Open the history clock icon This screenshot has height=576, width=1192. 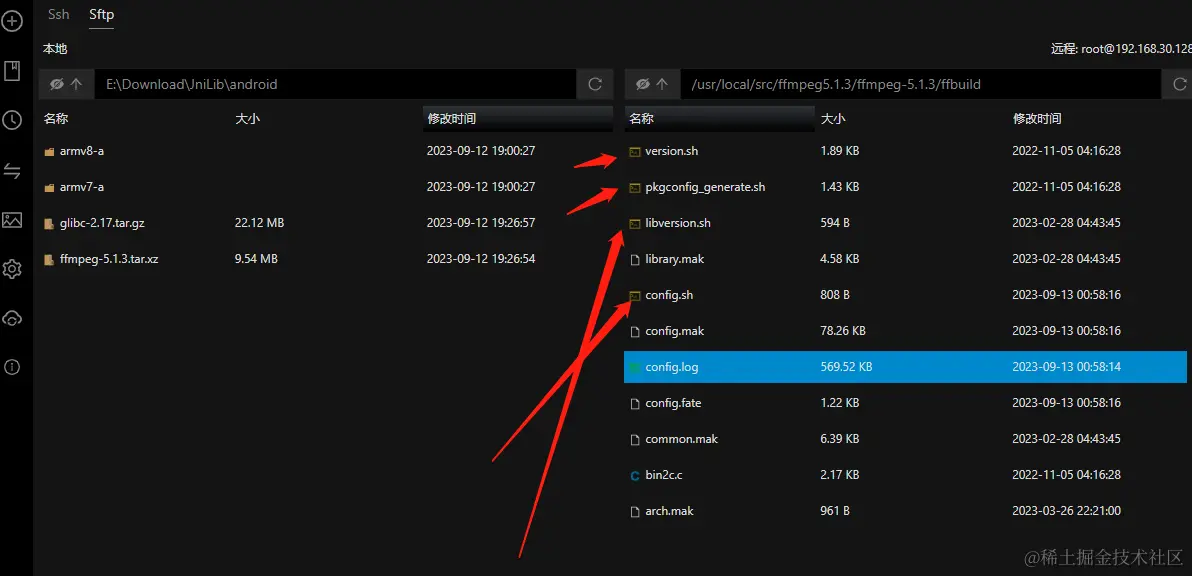(11, 120)
